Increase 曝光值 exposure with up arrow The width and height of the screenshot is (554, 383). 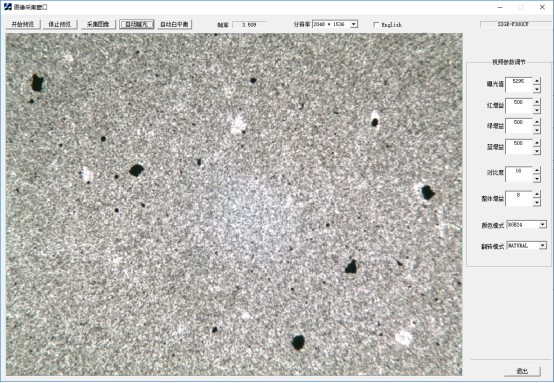click(537, 81)
